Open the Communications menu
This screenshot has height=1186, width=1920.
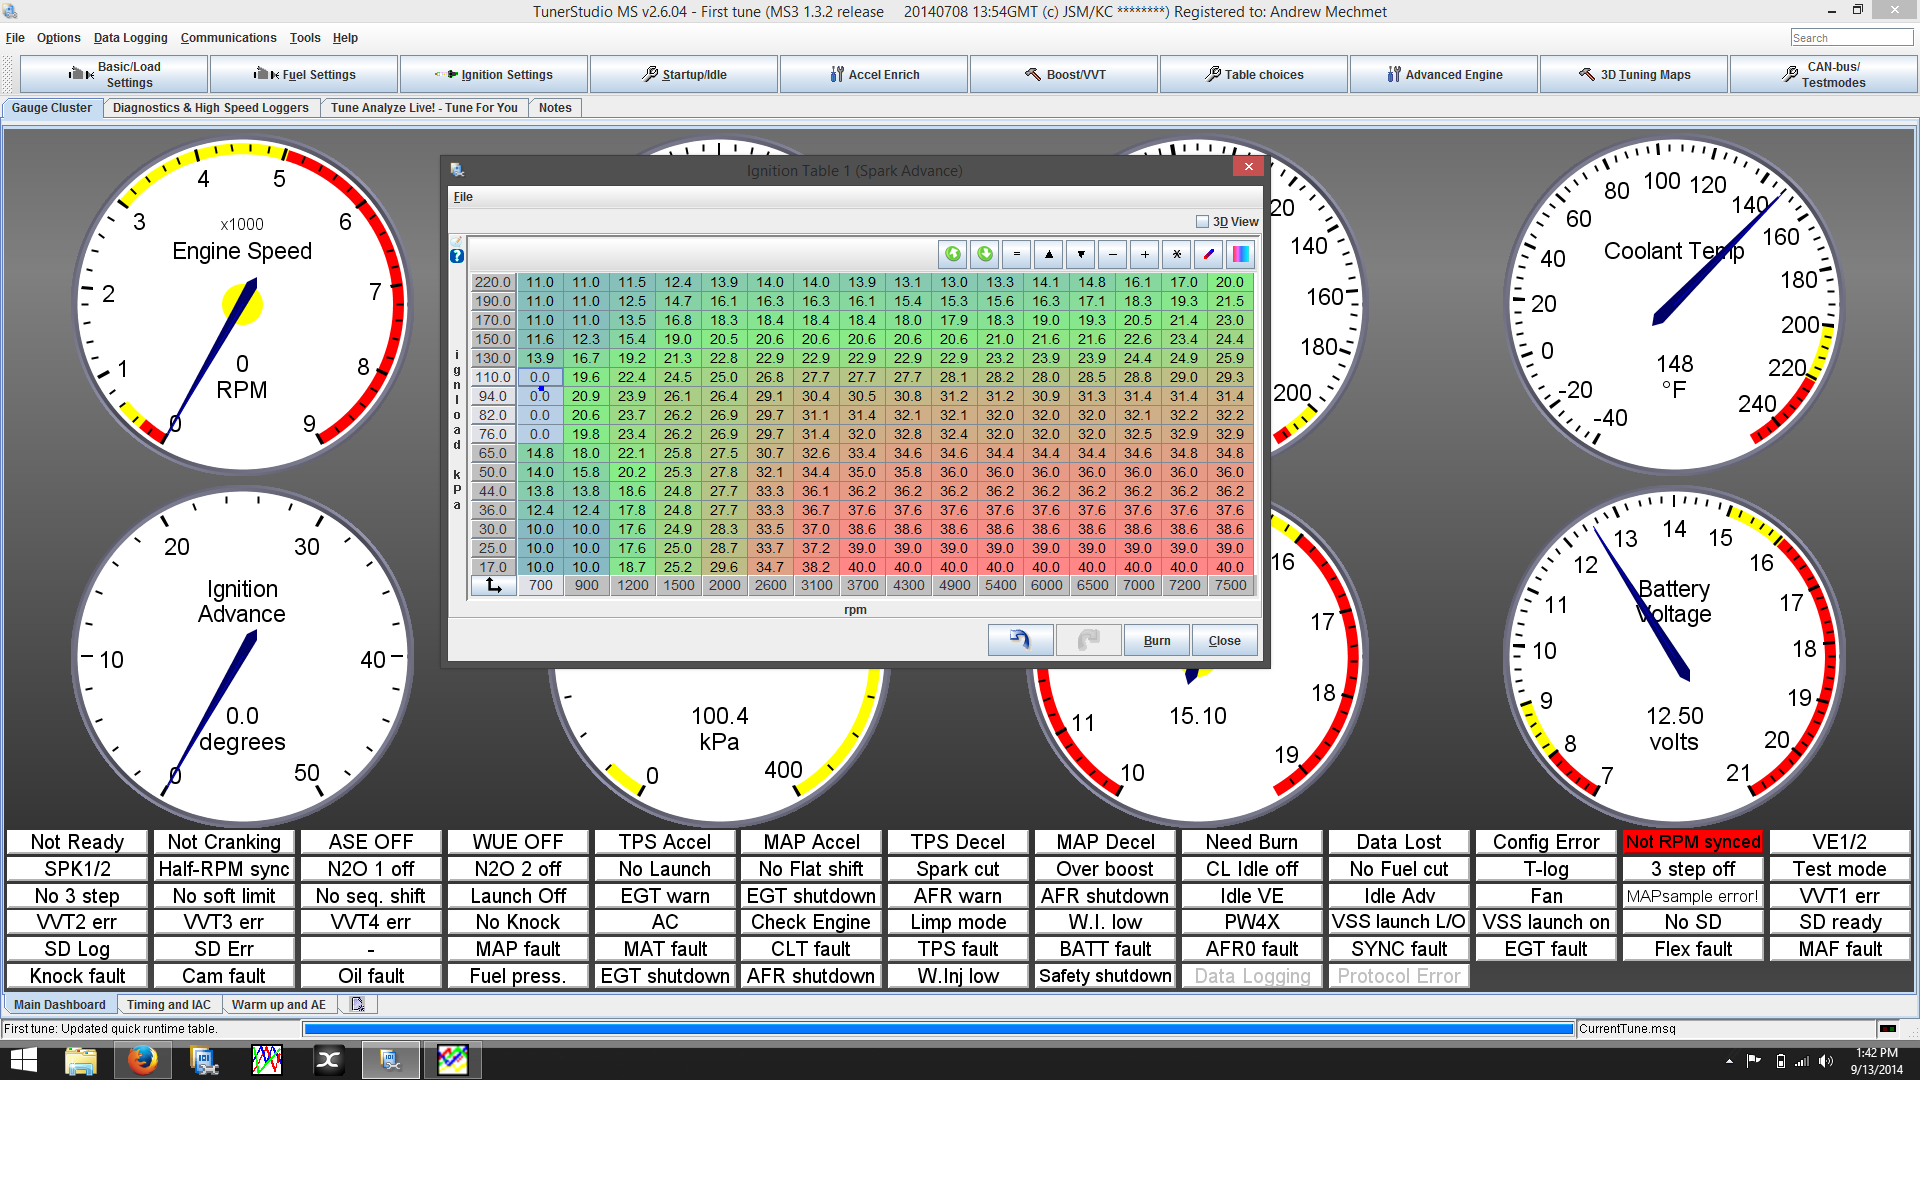(228, 37)
